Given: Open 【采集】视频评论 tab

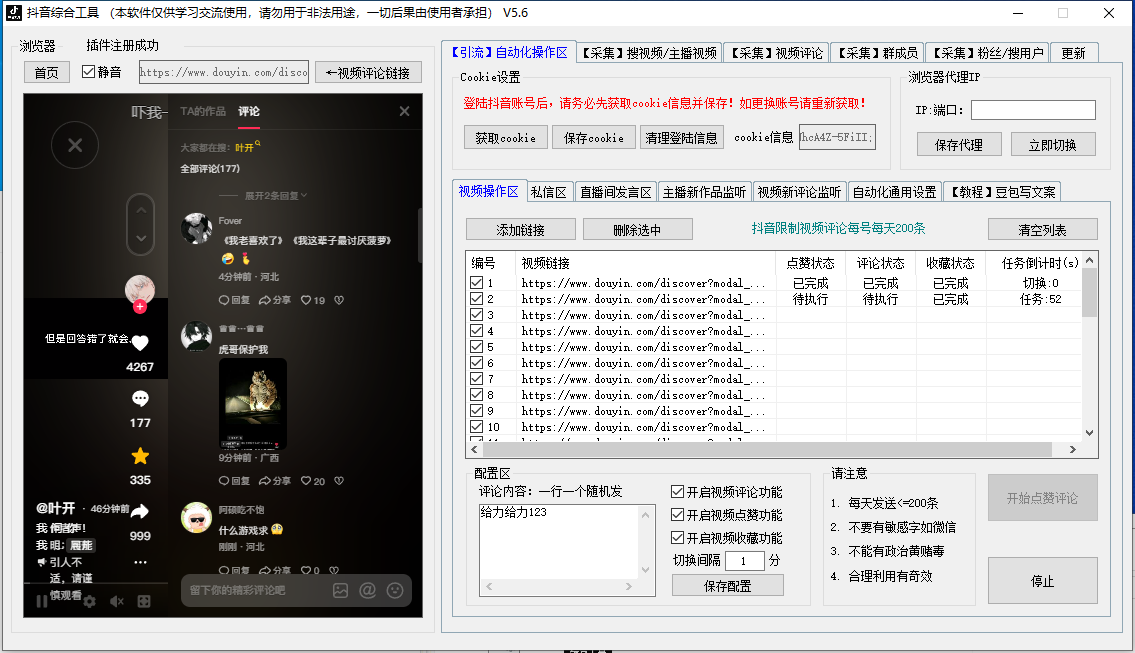Looking at the screenshot, I should click(777, 53).
